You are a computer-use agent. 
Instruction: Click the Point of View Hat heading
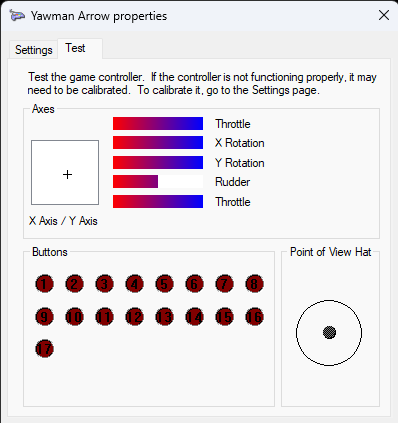tap(330, 252)
